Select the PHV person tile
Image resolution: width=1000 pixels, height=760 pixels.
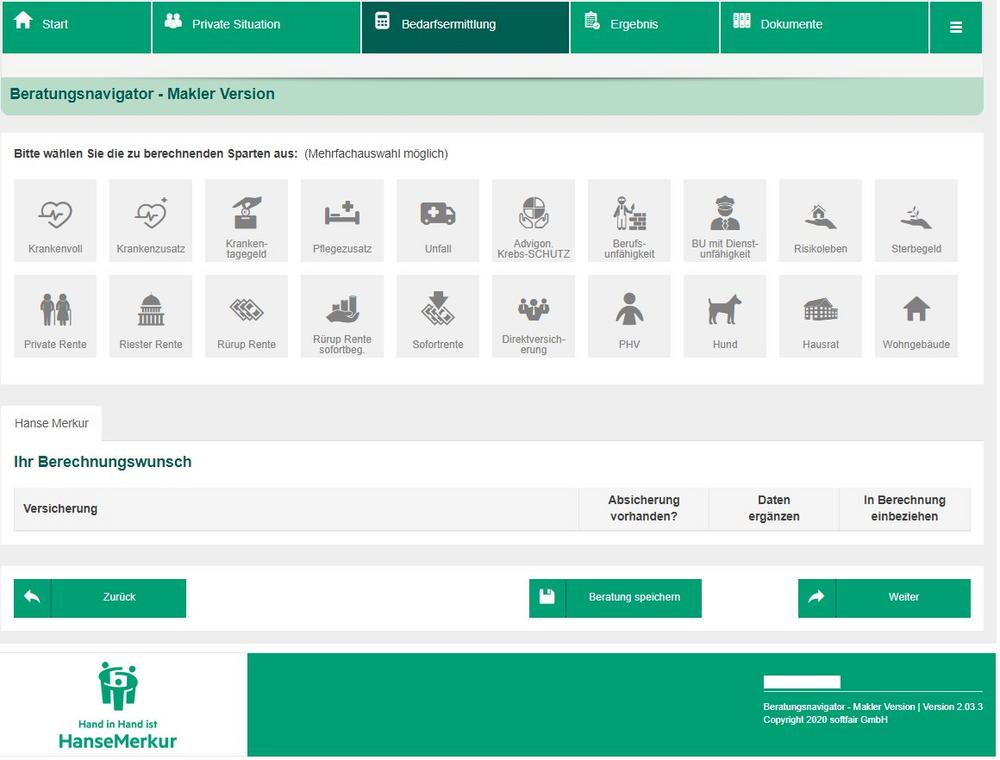(x=629, y=316)
